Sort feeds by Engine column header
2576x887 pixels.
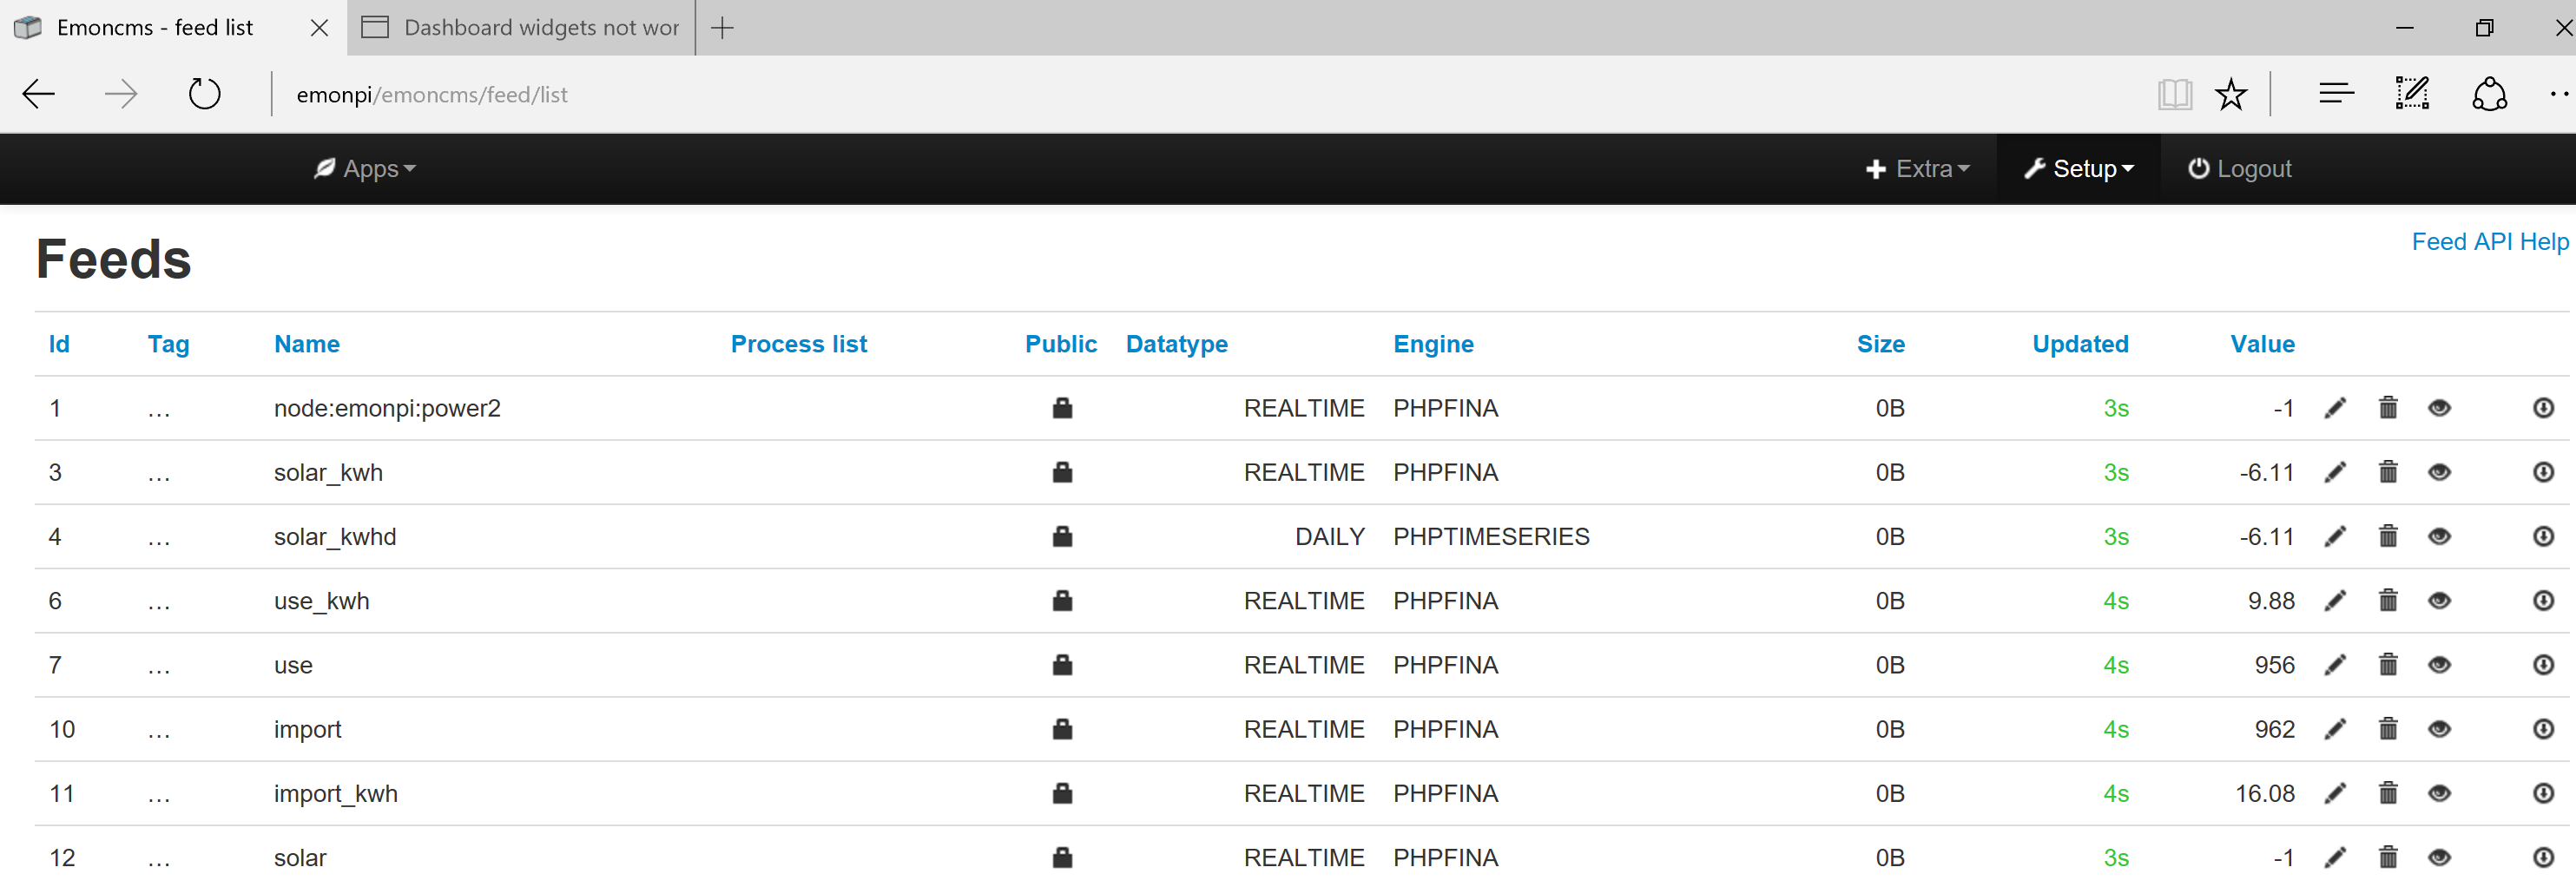point(1433,344)
